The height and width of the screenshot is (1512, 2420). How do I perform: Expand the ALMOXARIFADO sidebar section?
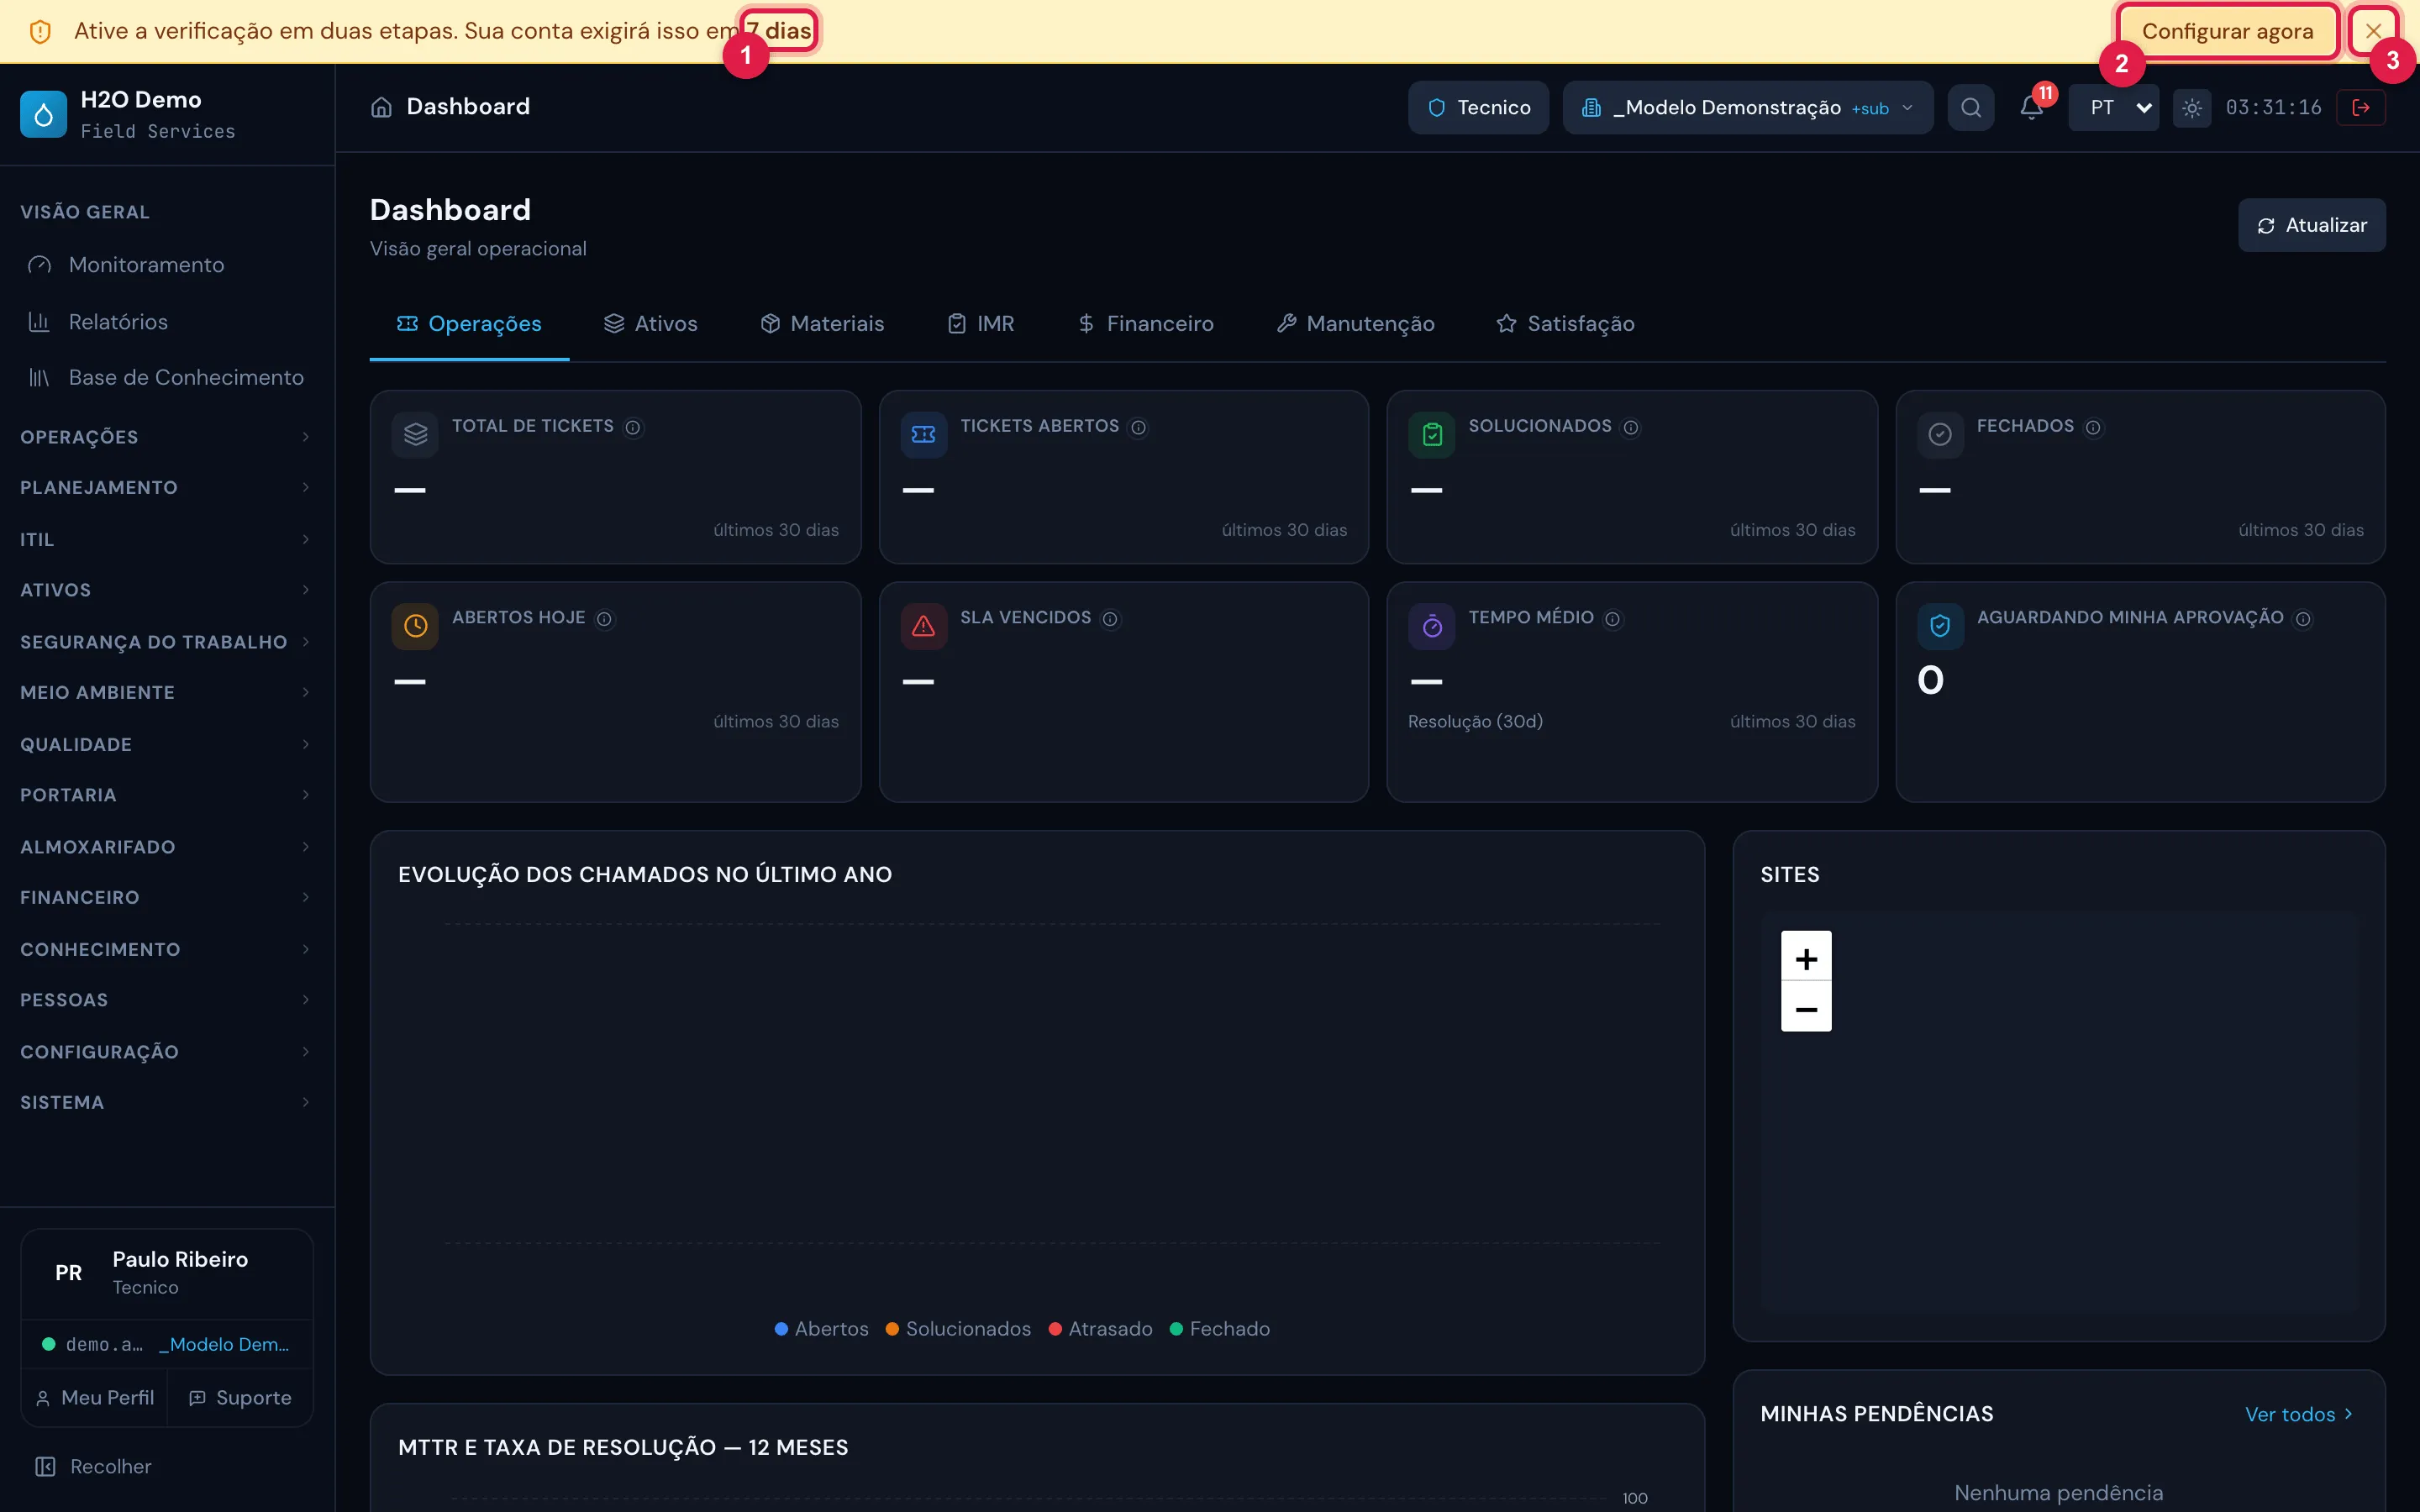[166, 847]
